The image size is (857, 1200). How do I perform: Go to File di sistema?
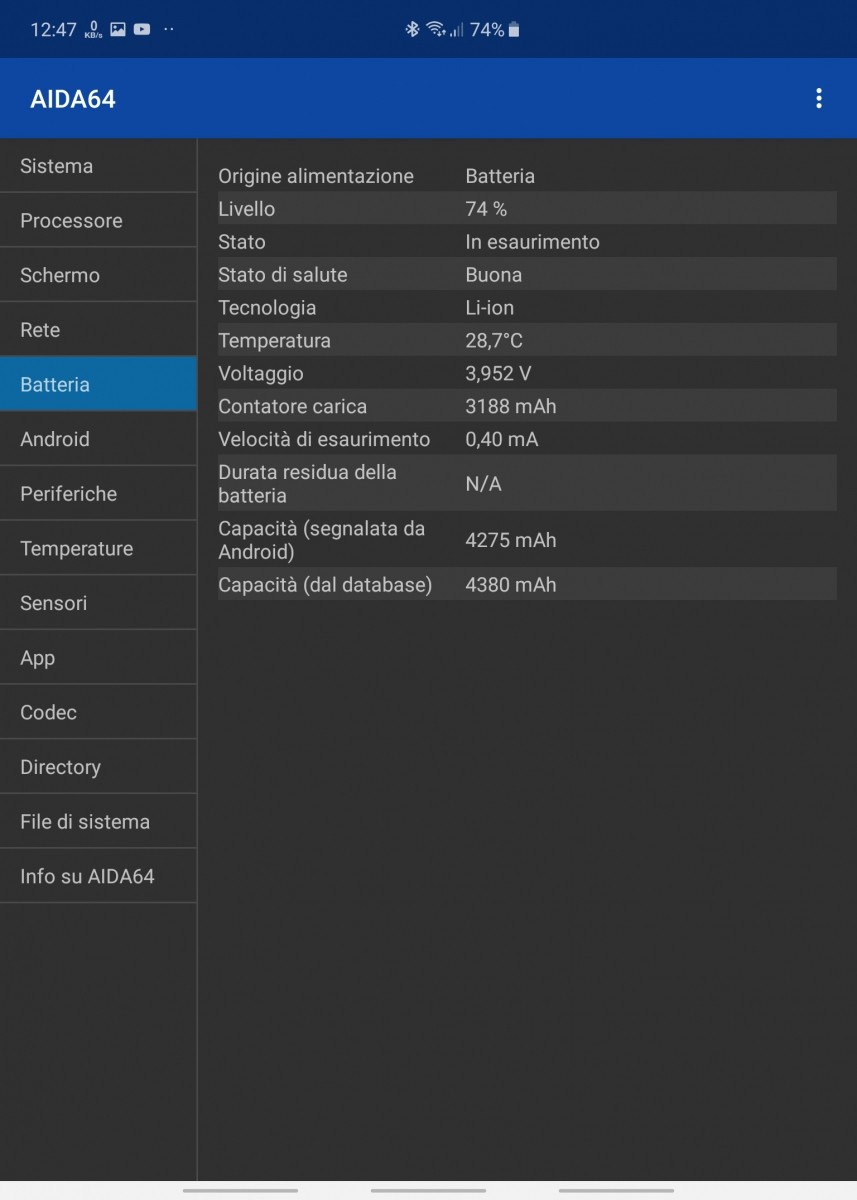98,822
